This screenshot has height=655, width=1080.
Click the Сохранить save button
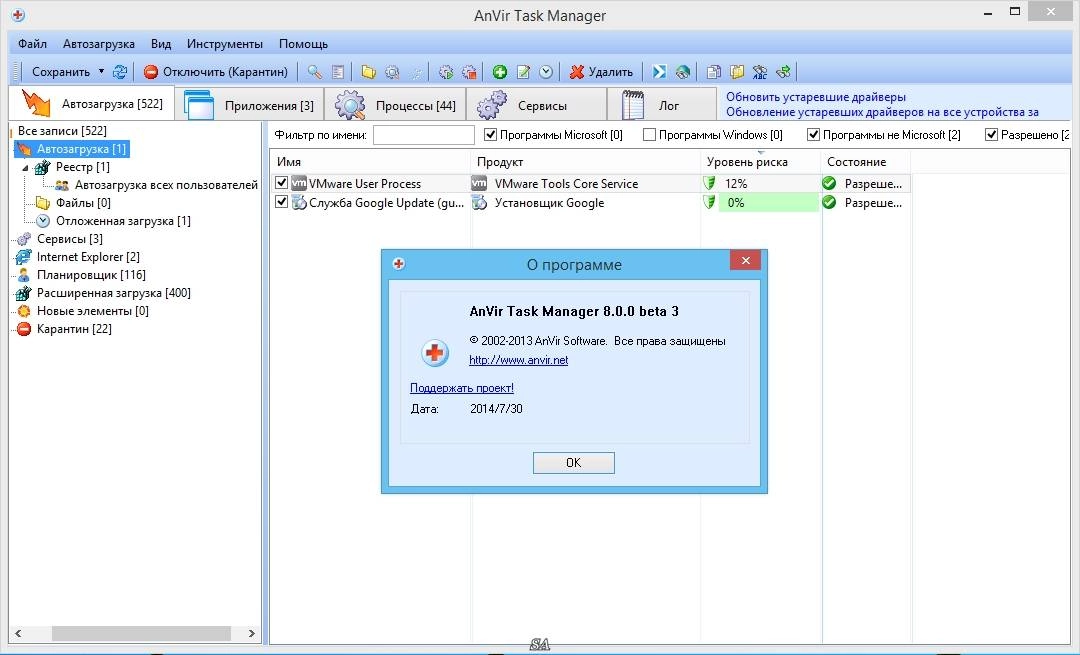[x=61, y=72]
